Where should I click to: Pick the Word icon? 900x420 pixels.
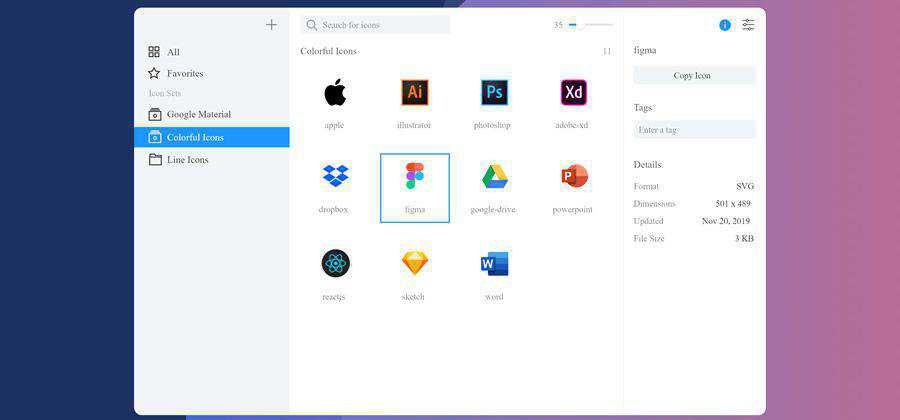click(x=494, y=264)
